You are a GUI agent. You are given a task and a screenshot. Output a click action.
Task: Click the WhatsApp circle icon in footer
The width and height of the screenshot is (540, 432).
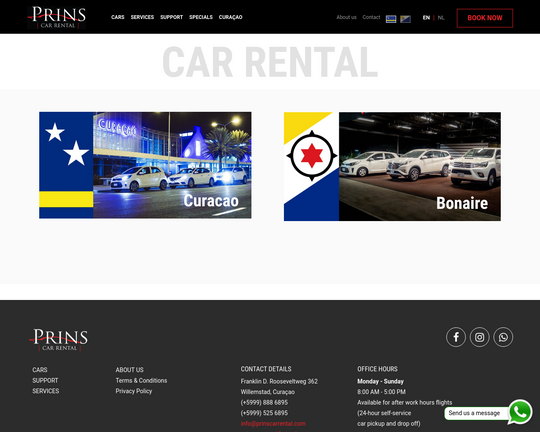point(503,337)
